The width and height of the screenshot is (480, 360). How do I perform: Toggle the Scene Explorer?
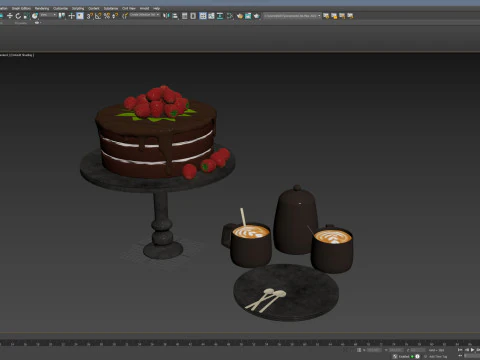coord(184,16)
